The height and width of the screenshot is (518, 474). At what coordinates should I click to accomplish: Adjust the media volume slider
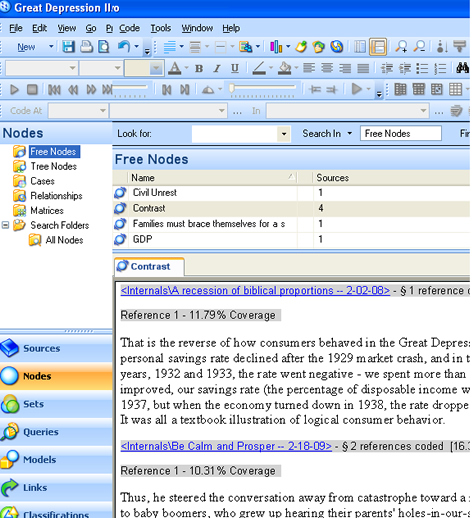coord(262,89)
